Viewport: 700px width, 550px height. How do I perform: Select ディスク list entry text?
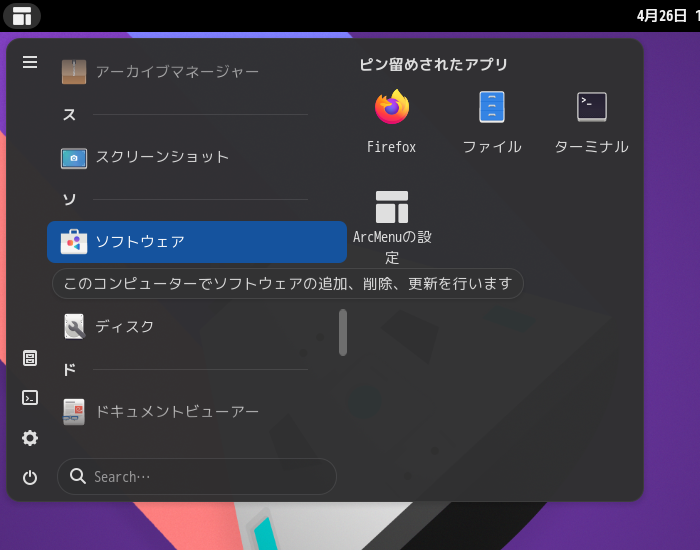click(x=125, y=326)
